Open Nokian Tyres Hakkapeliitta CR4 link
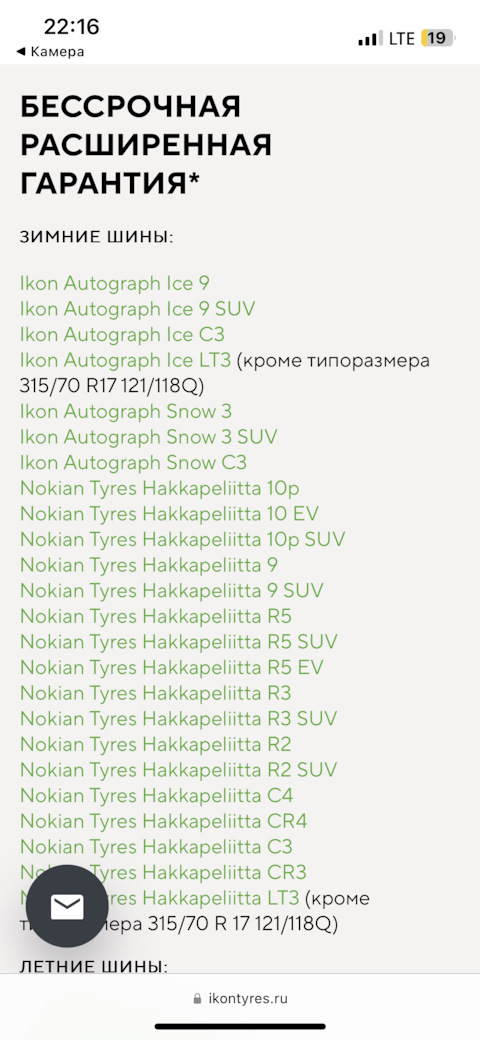The image size is (480, 1040). (164, 821)
